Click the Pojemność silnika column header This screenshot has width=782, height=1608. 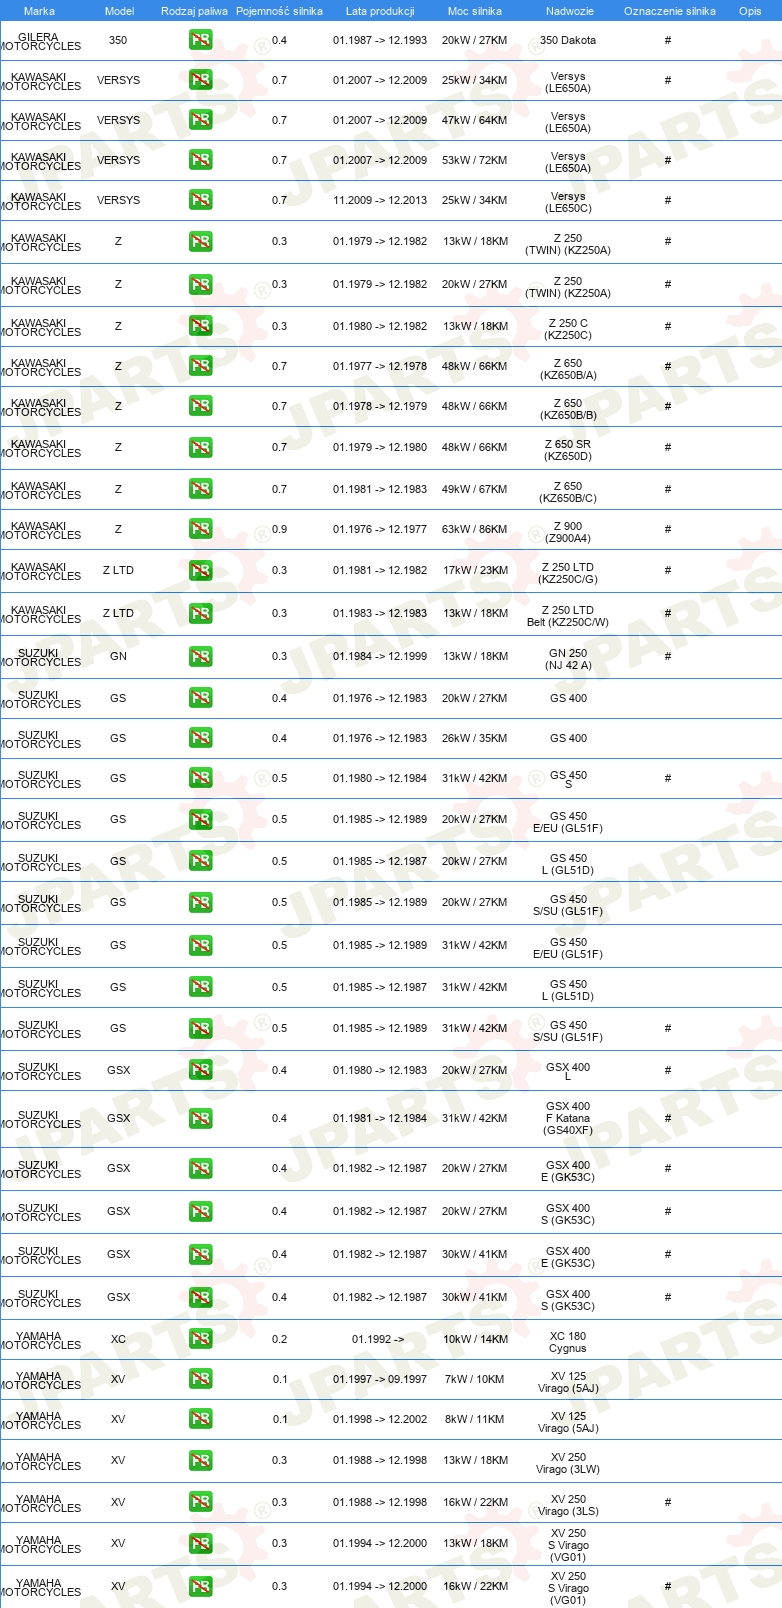[x=279, y=11]
